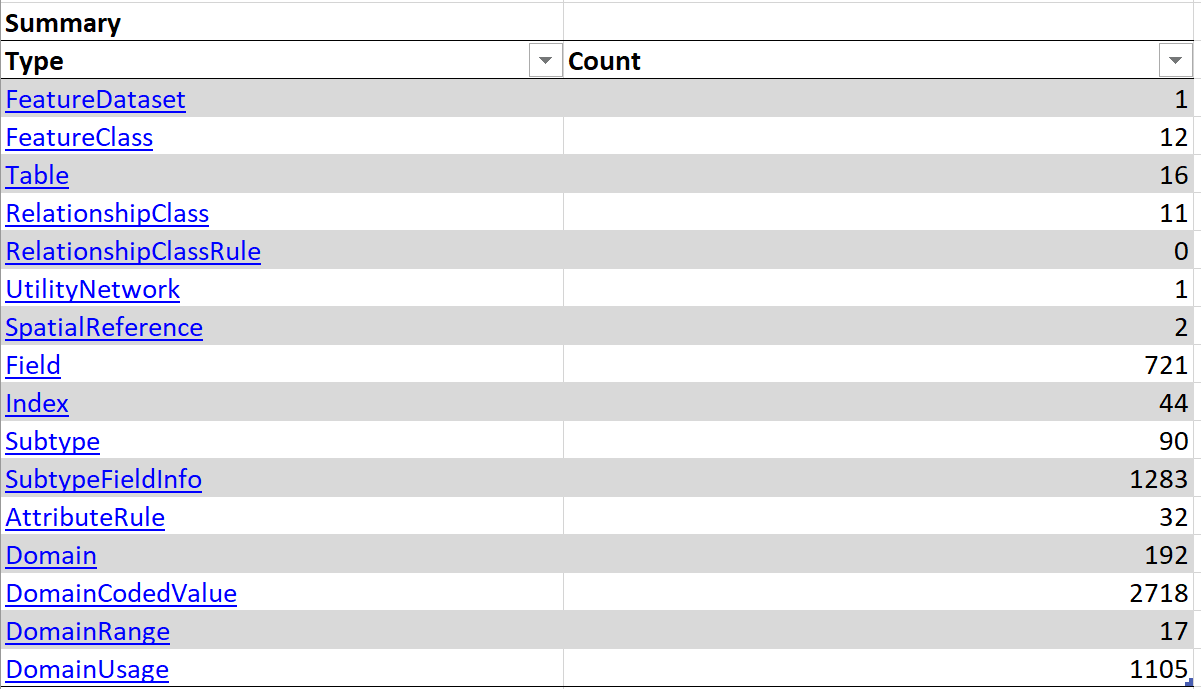
Task: Follow the FeatureClass hyperlink
Action: point(79,138)
